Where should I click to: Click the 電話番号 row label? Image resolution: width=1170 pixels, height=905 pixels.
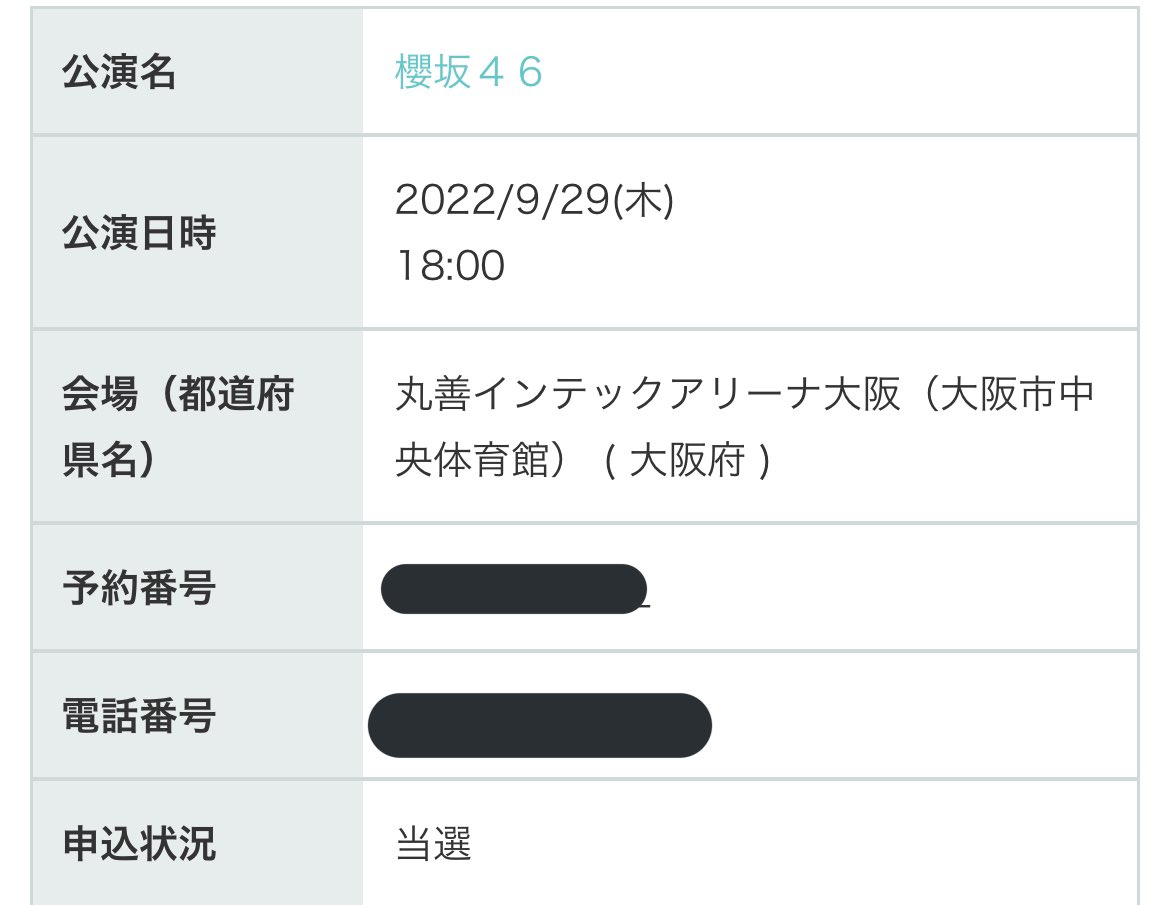click(139, 715)
